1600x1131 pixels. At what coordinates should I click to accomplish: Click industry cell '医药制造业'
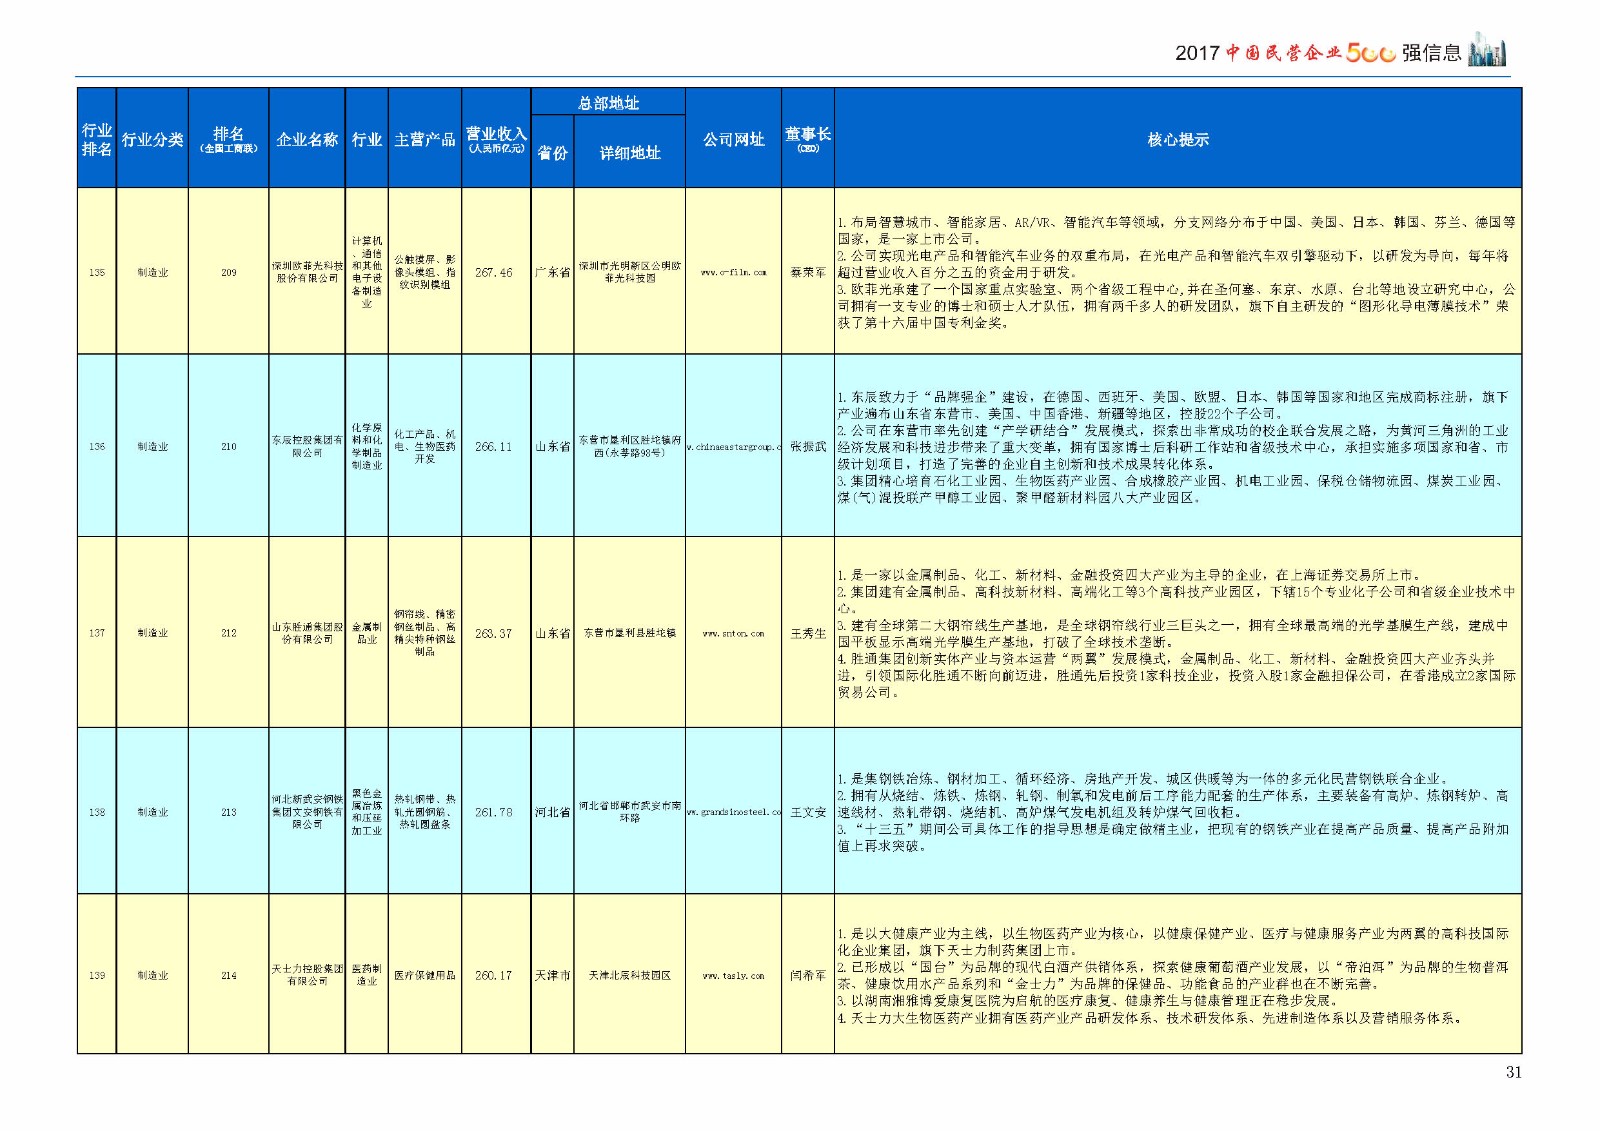click(367, 975)
